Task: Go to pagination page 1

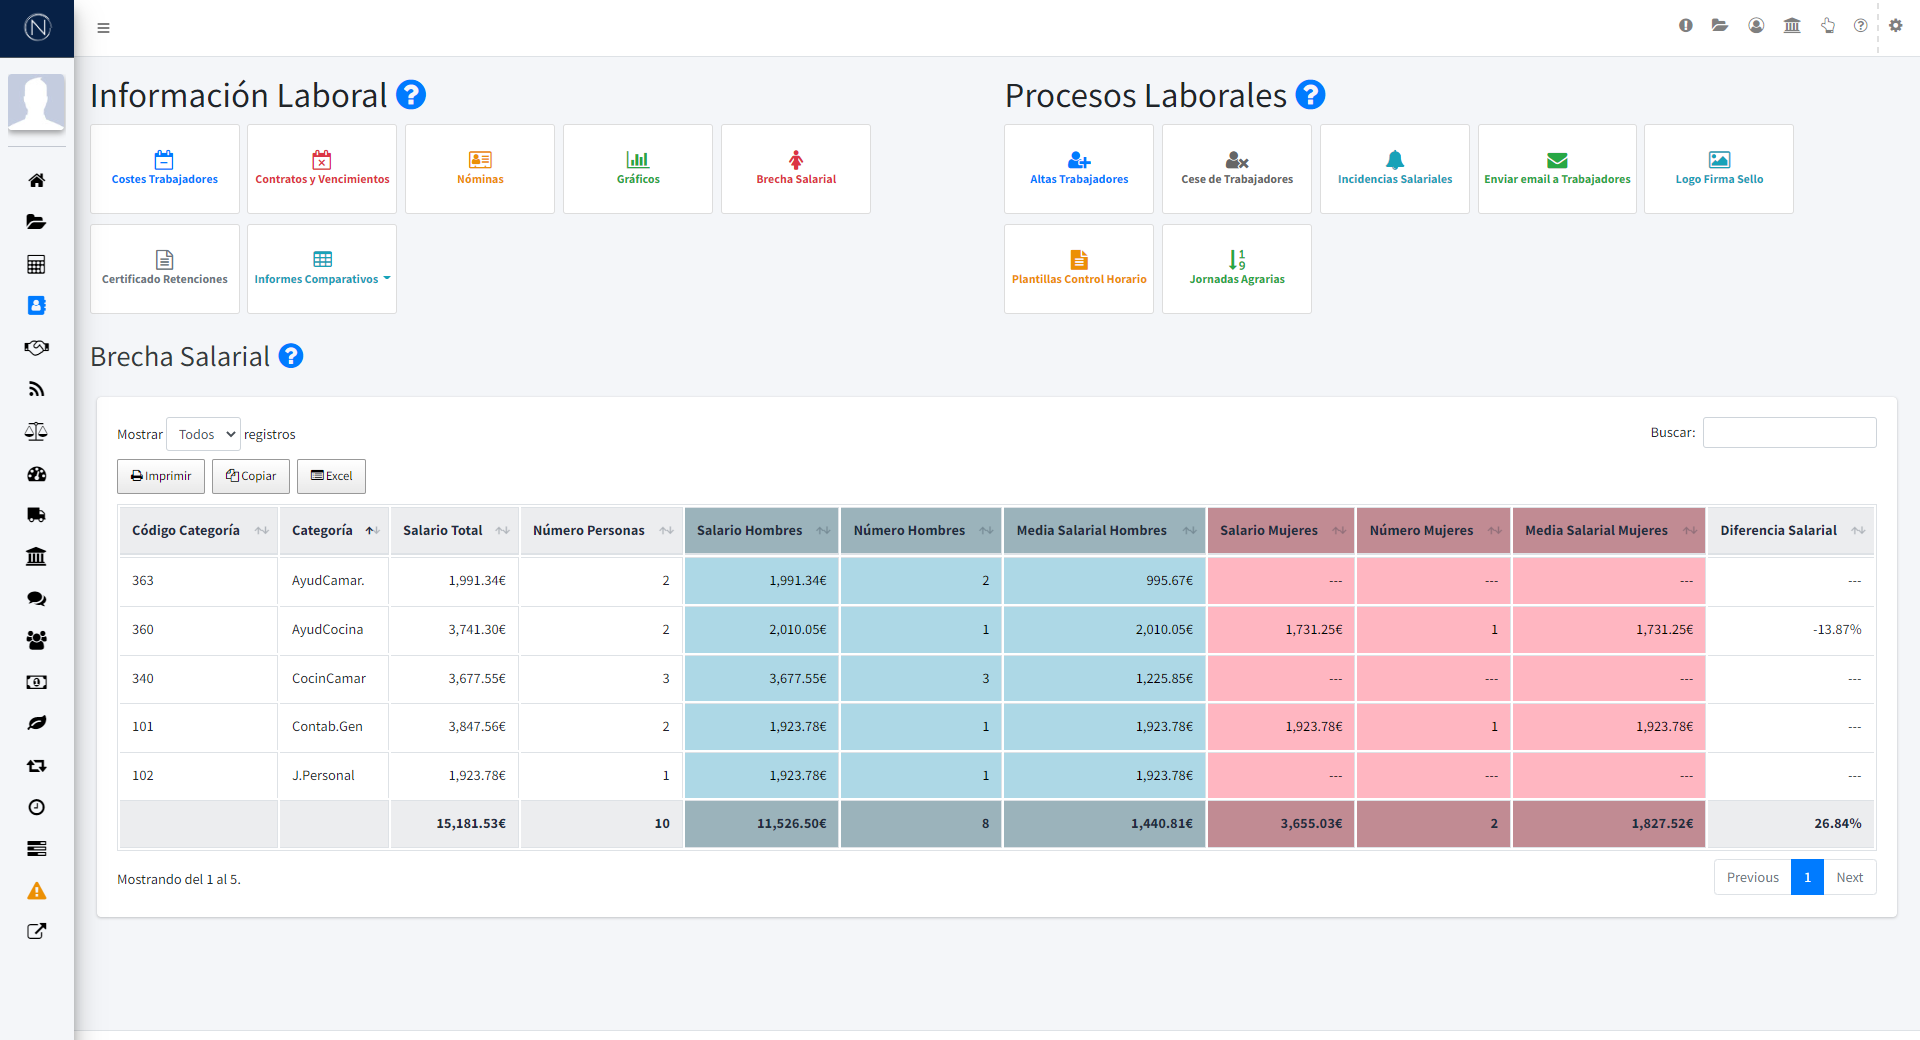Action: point(1807,877)
